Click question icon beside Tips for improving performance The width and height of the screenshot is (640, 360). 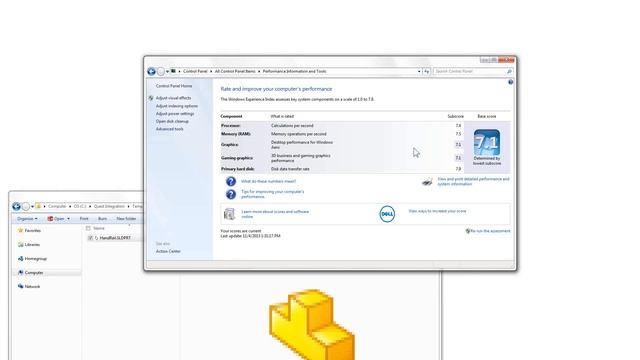click(x=231, y=194)
